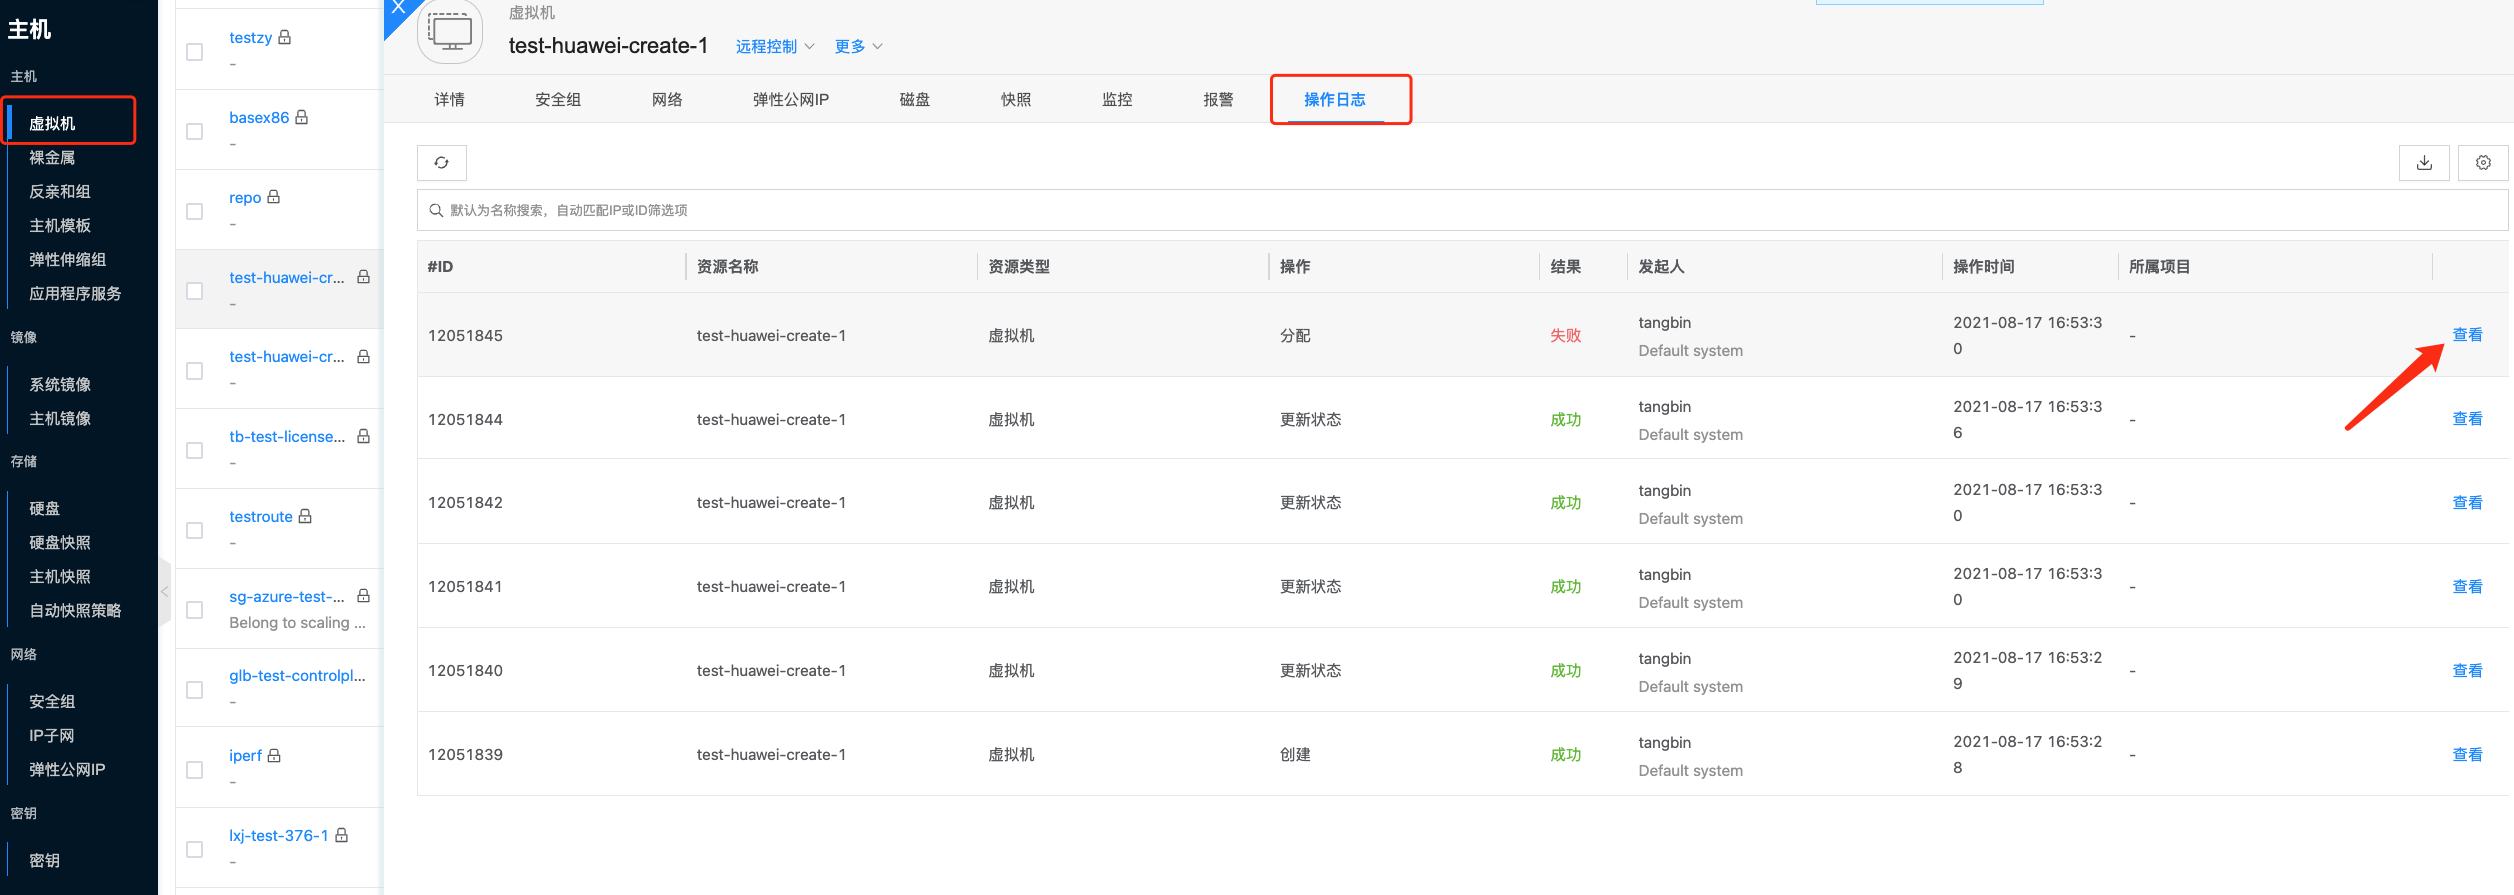Click the refresh icon above the log table
The width and height of the screenshot is (2514, 895).
pyautogui.click(x=441, y=163)
